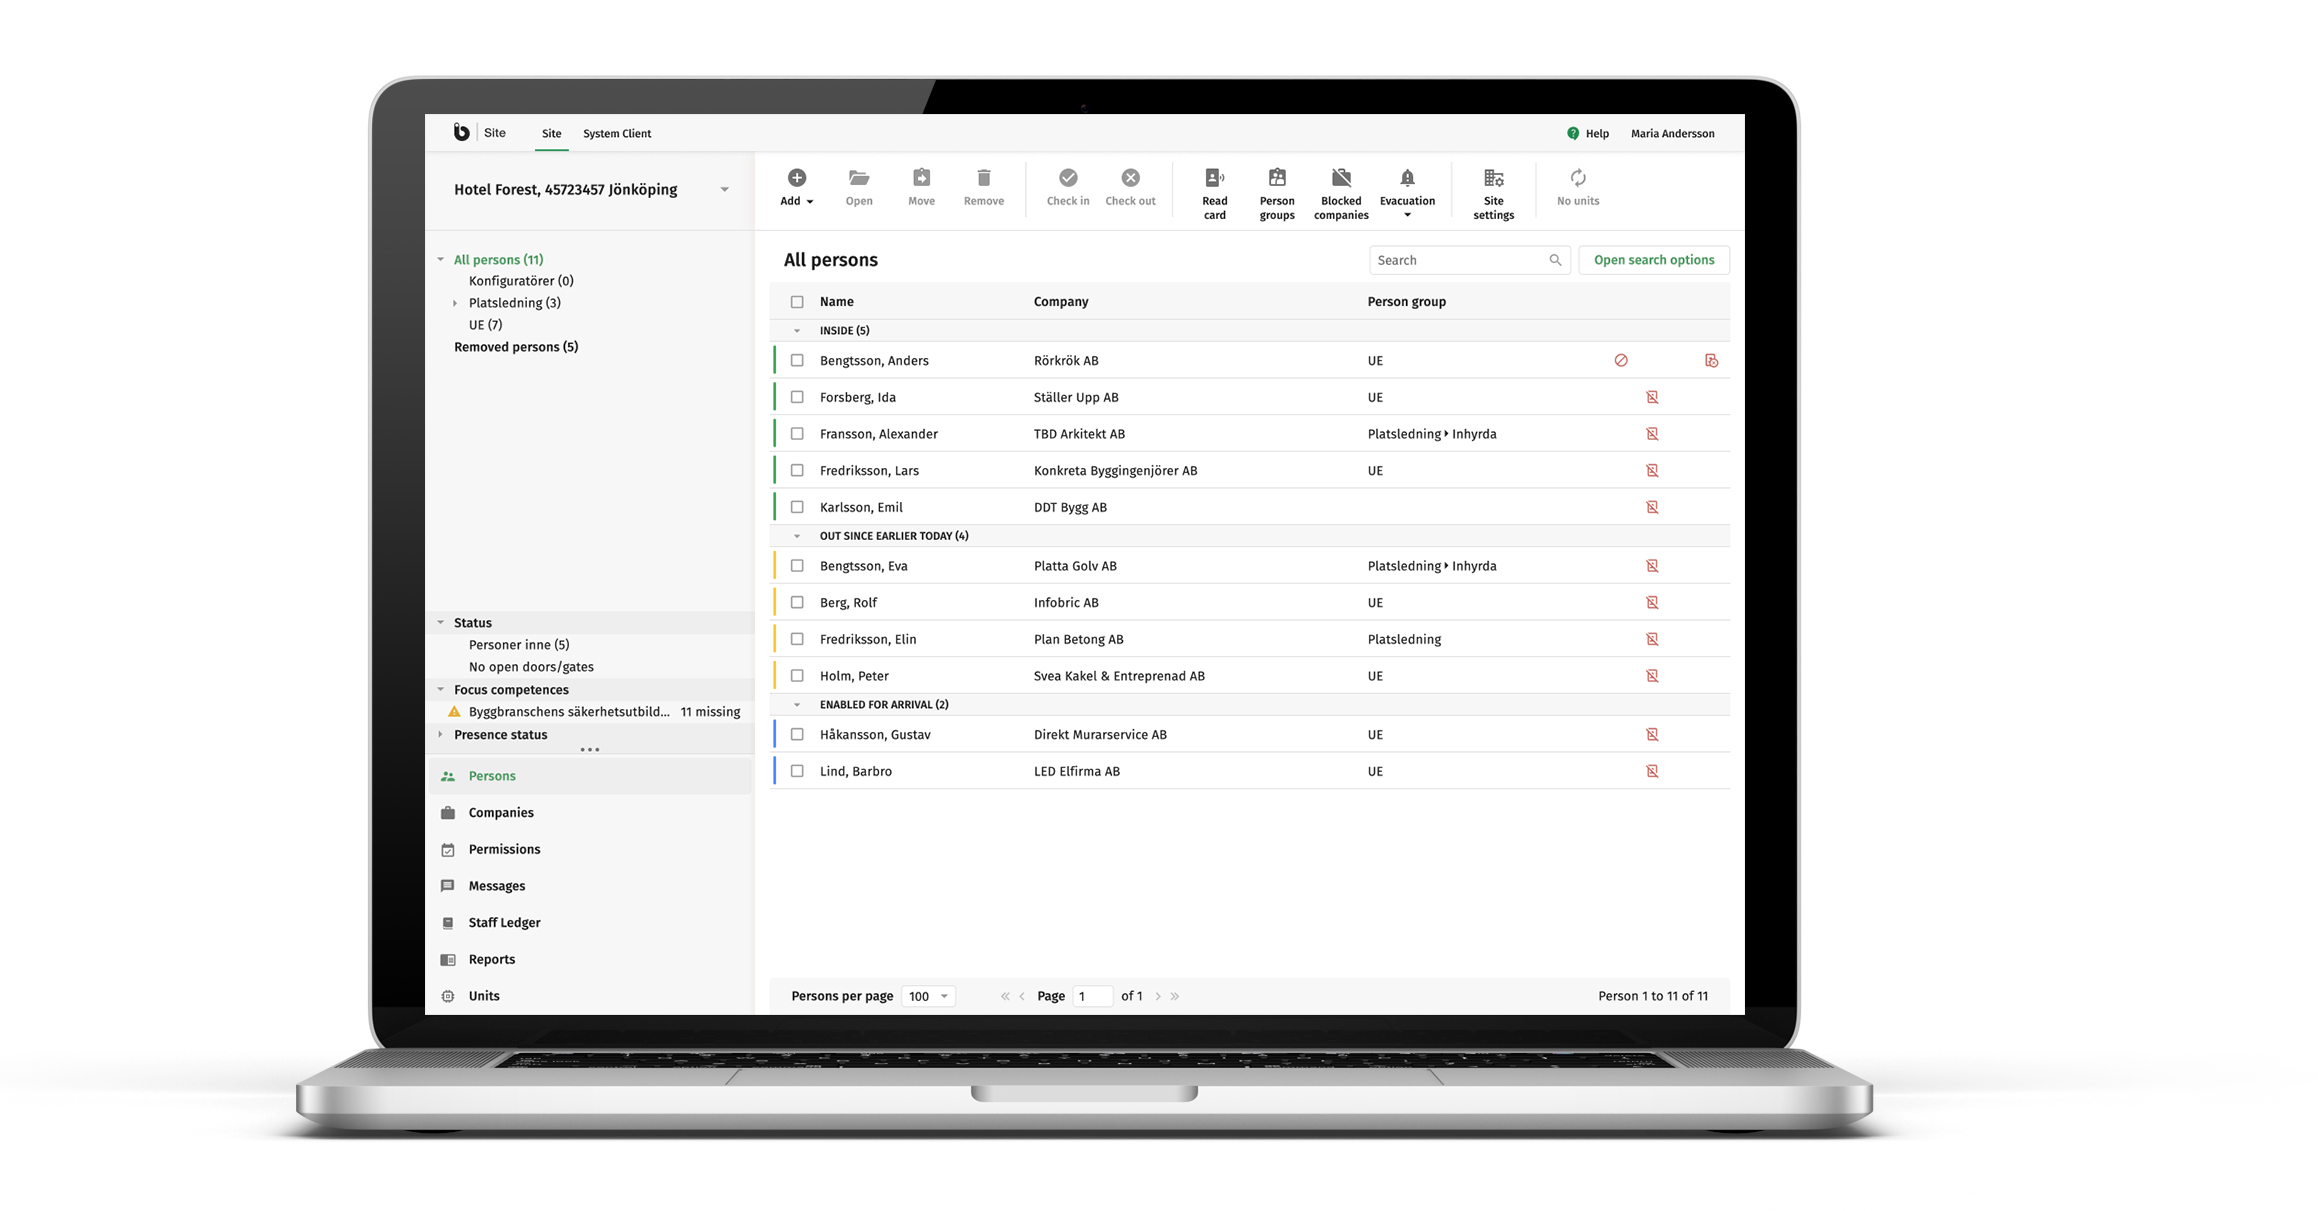Select the all persons header checkbox
This screenshot has width=2318, height=1211.
[x=797, y=300]
